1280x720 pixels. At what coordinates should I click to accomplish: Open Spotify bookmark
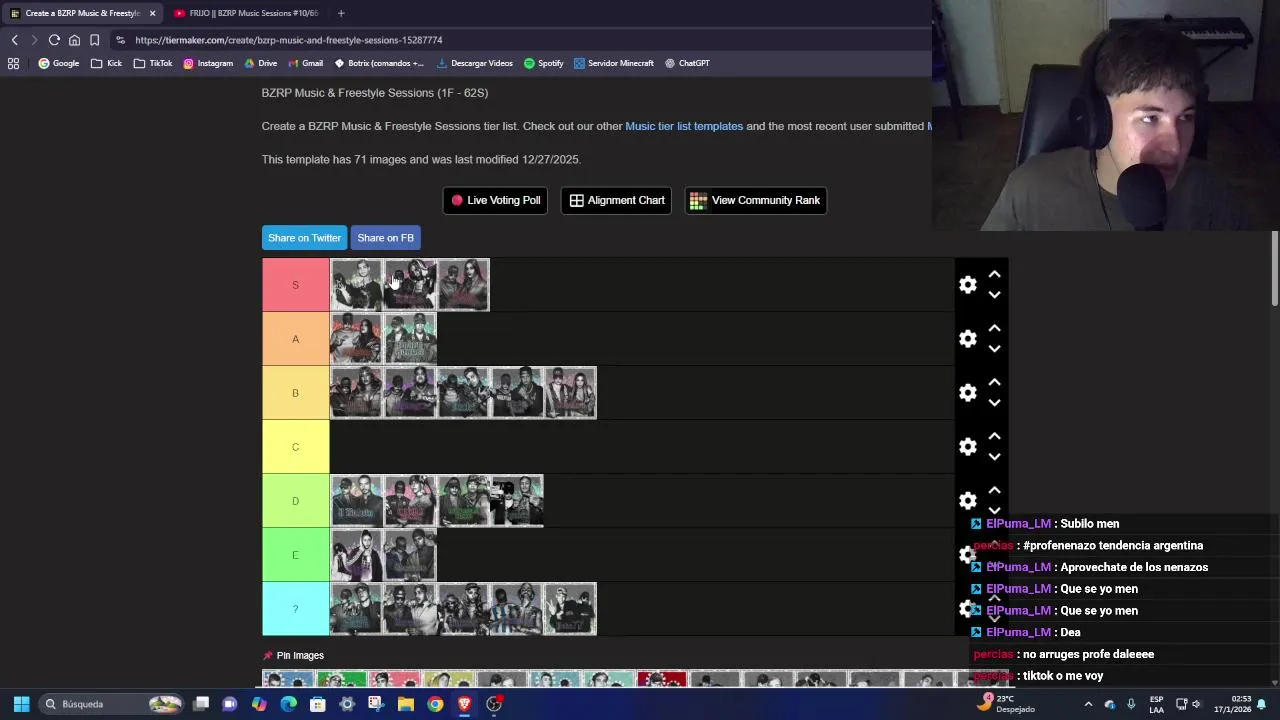click(543, 63)
